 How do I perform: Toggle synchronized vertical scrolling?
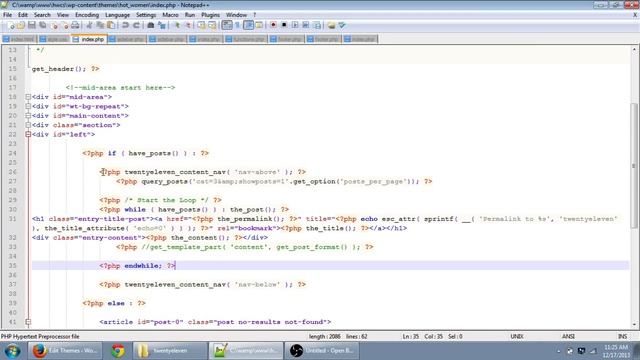pyautogui.click(x=202, y=25)
